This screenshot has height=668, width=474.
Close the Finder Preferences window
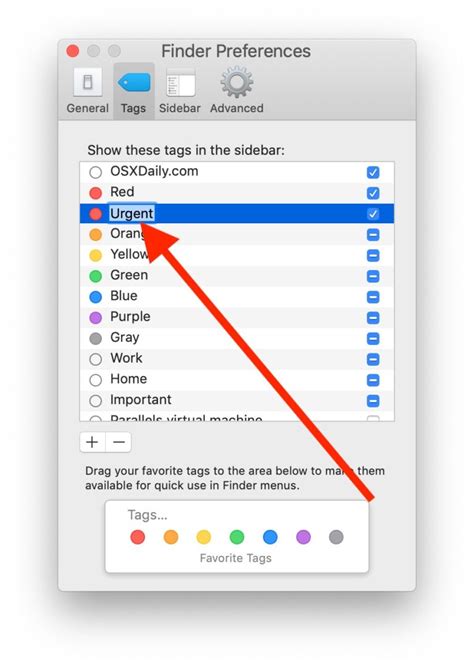pos(73,51)
